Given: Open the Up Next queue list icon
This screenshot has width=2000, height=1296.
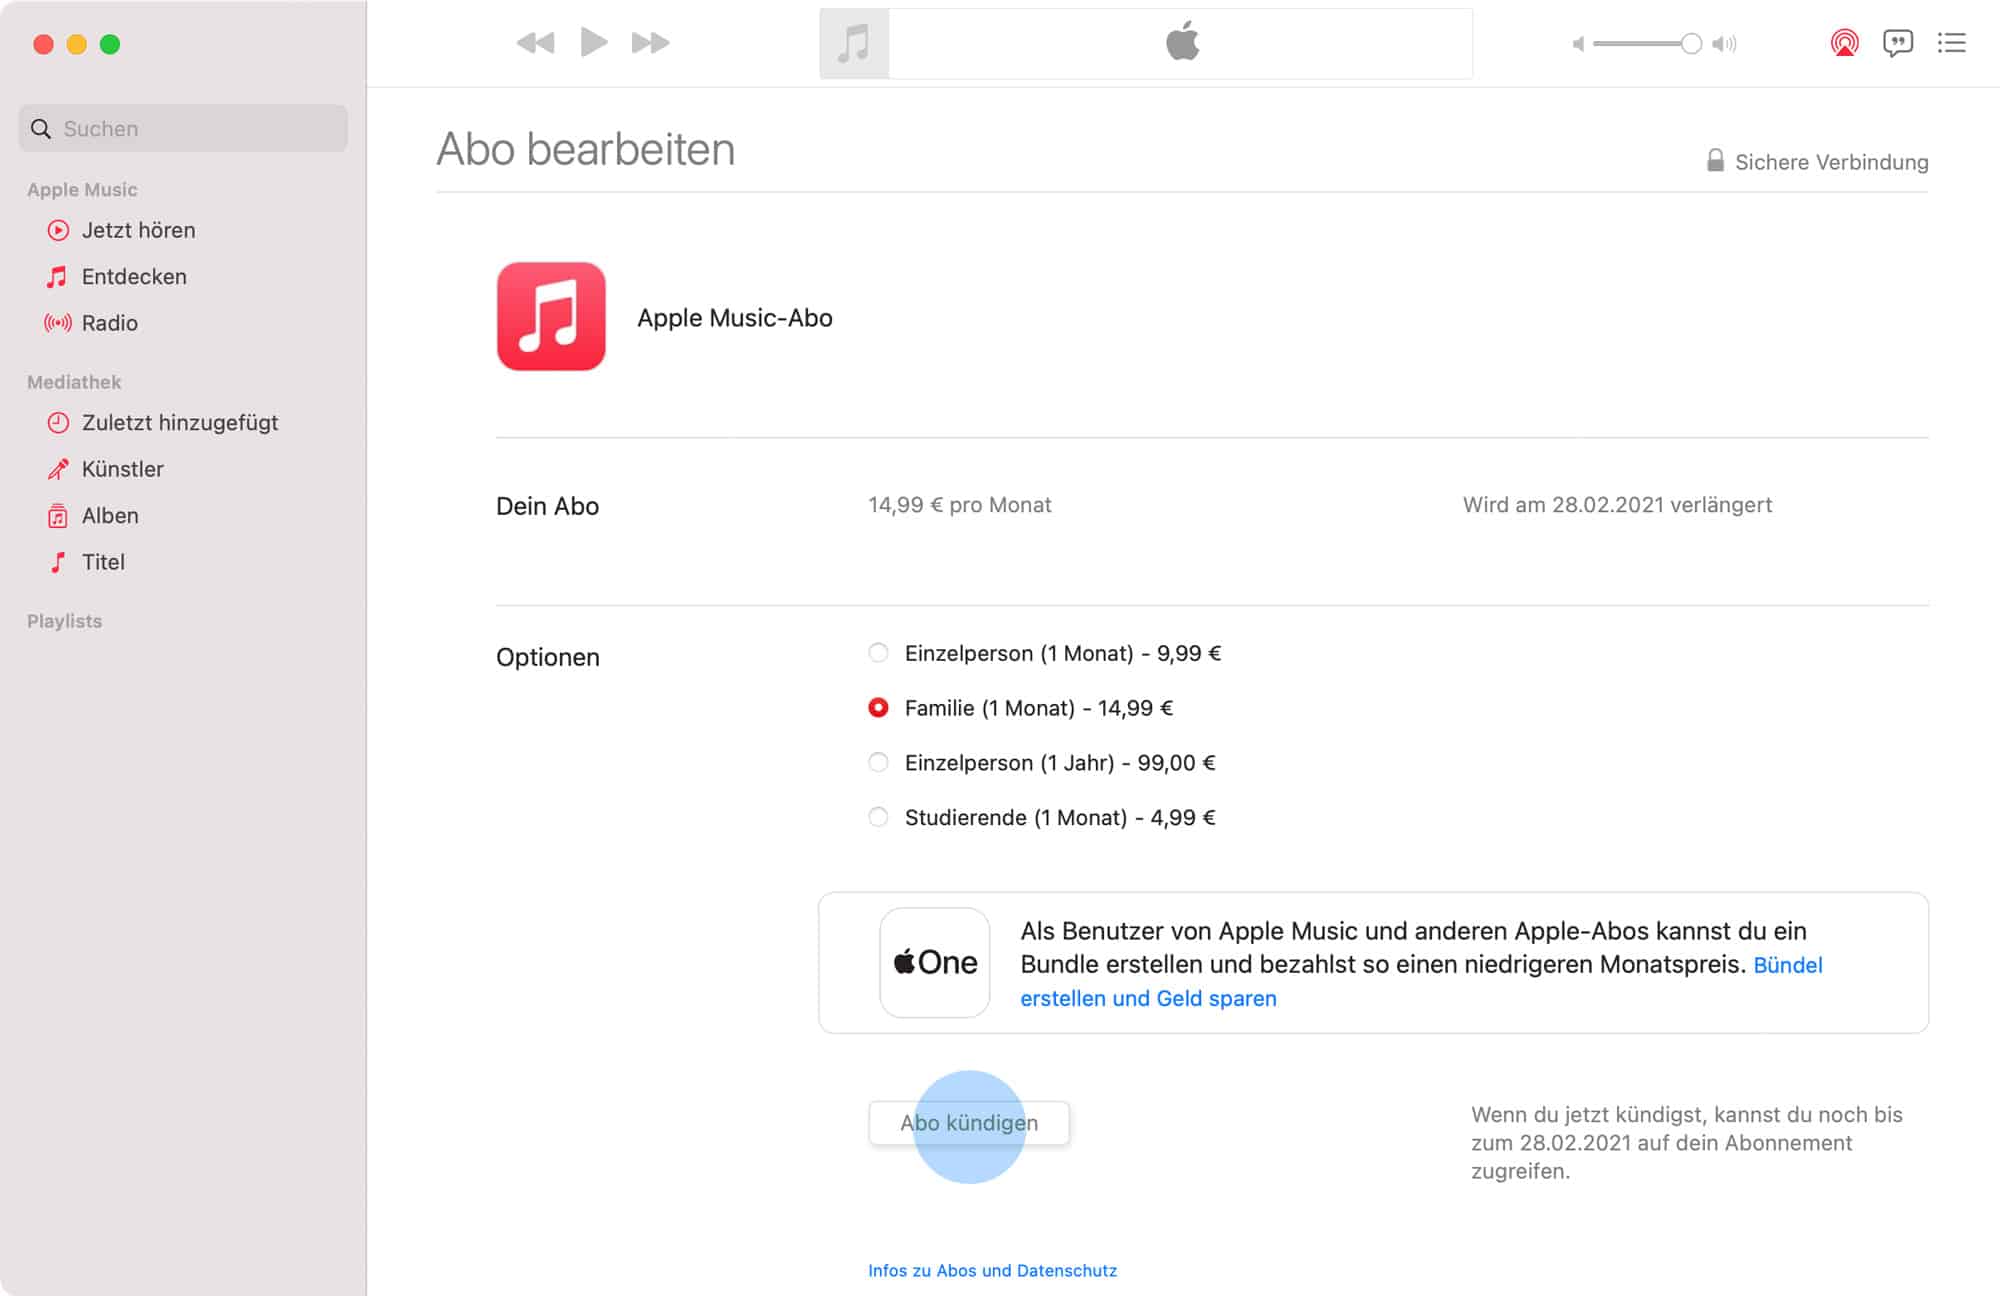Looking at the screenshot, I should [x=1951, y=43].
